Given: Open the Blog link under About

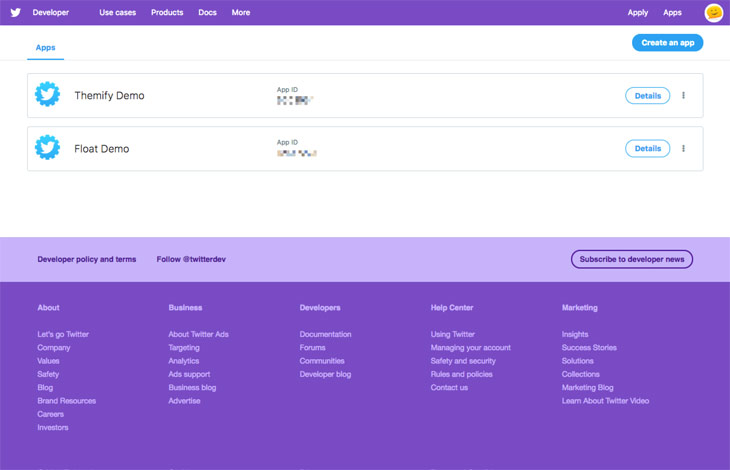Looking at the screenshot, I should click(x=45, y=387).
